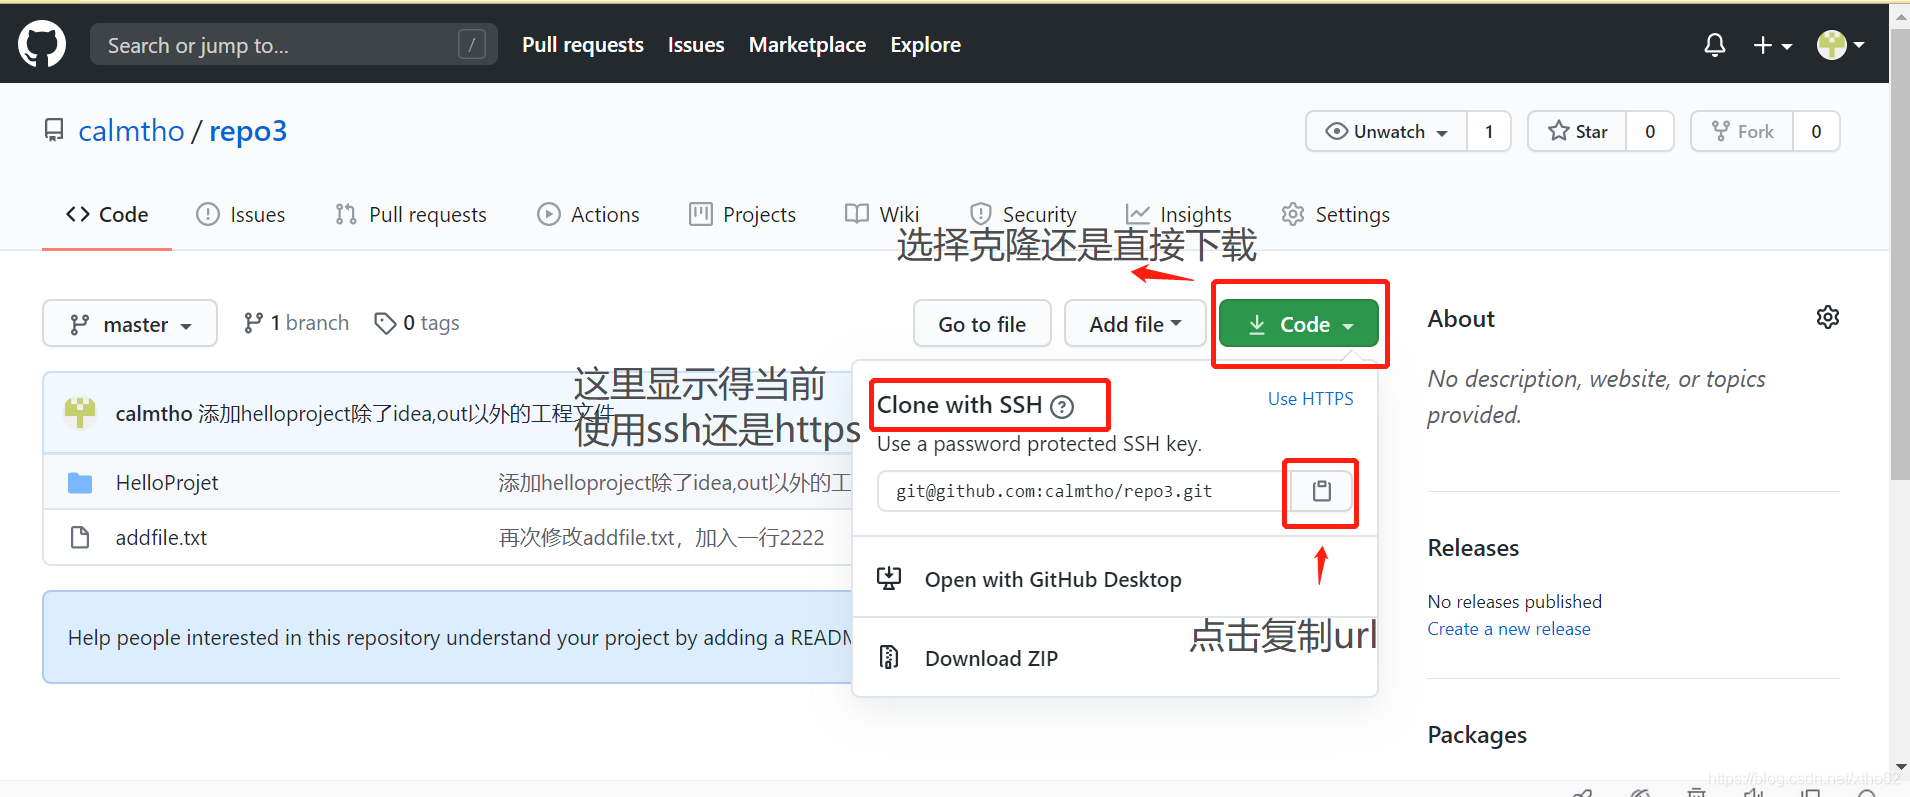Open the plus create-new menu
Image resolution: width=1910 pixels, height=797 pixels.
coord(1772,45)
